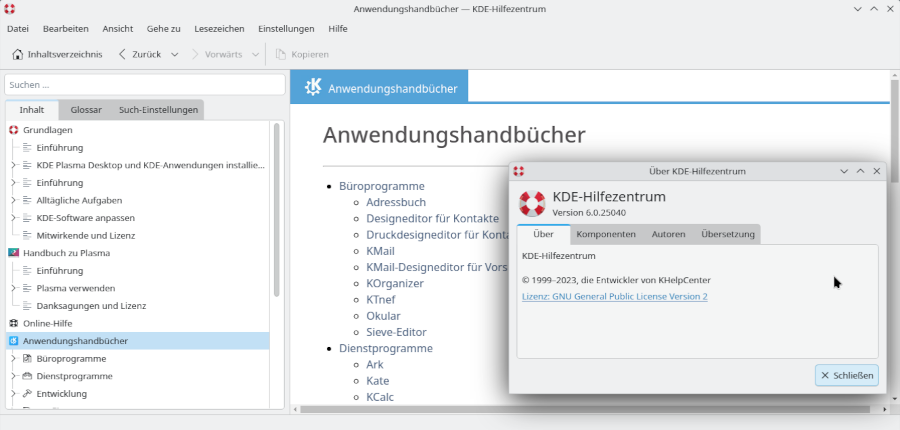Screen dimensions: 900x430
Task: Switch to the Glossar tab
Action: [86, 110]
